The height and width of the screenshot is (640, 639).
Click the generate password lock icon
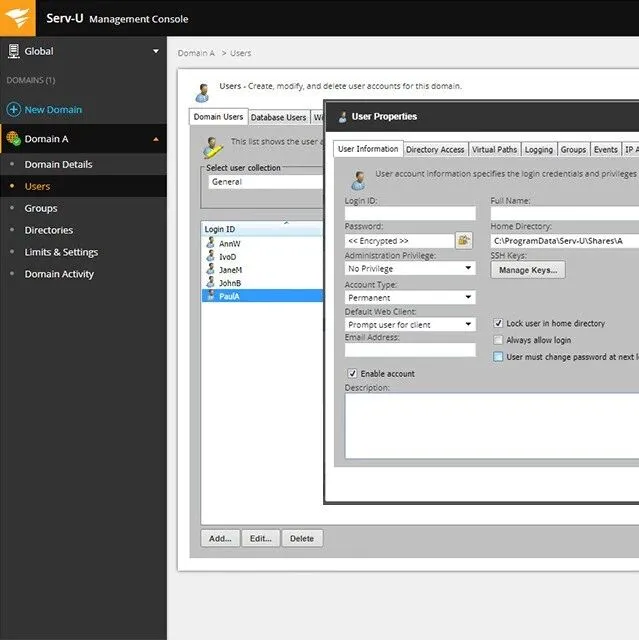(x=464, y=240)
